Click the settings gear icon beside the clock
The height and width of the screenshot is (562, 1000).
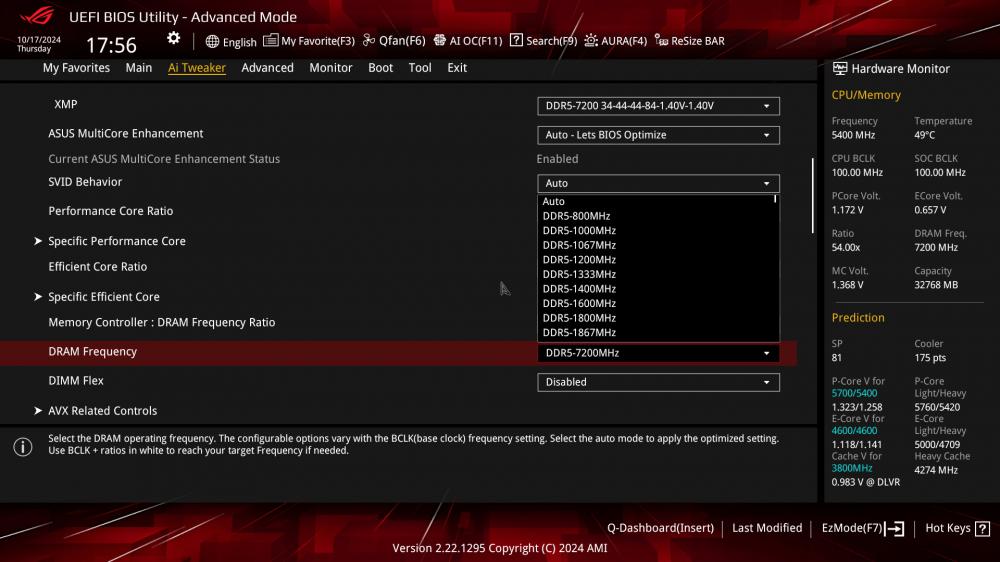click(x=173, y=38)
